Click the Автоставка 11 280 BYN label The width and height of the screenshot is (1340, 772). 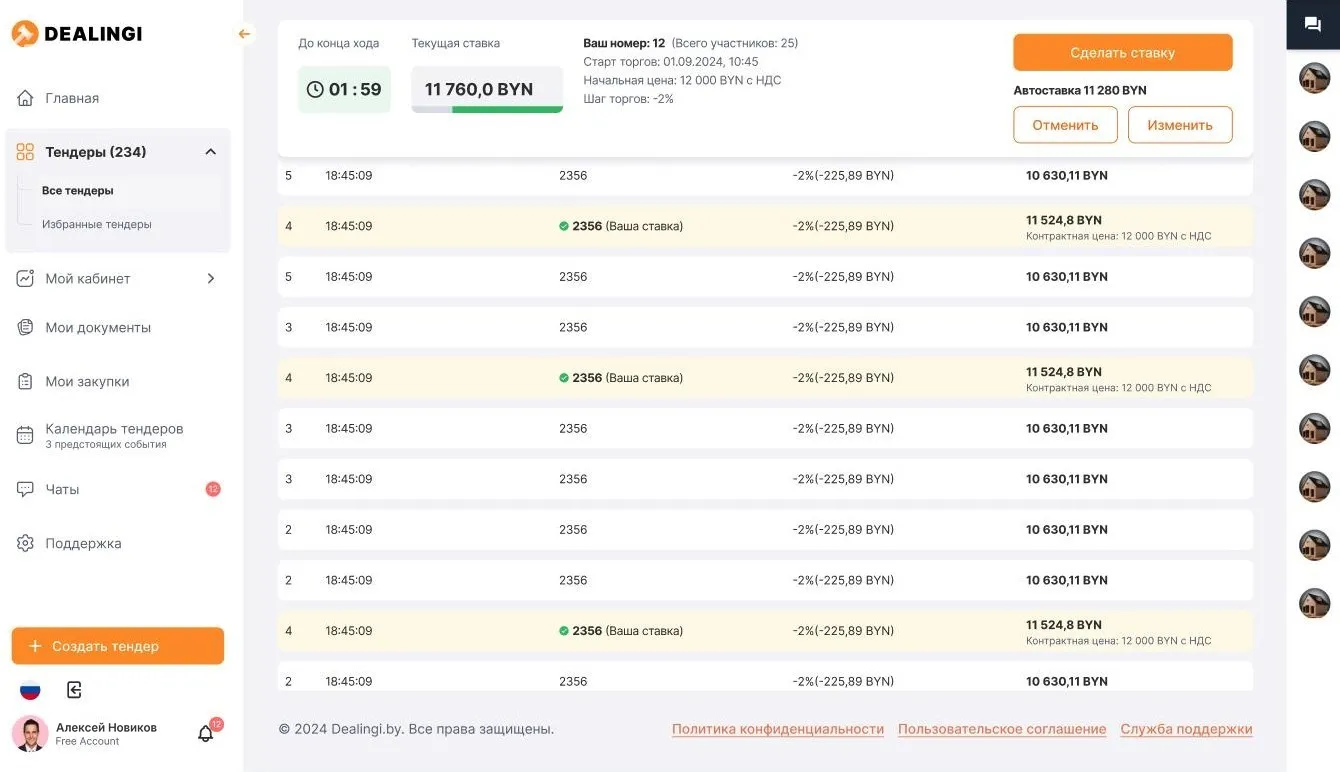click(1080, 90)
